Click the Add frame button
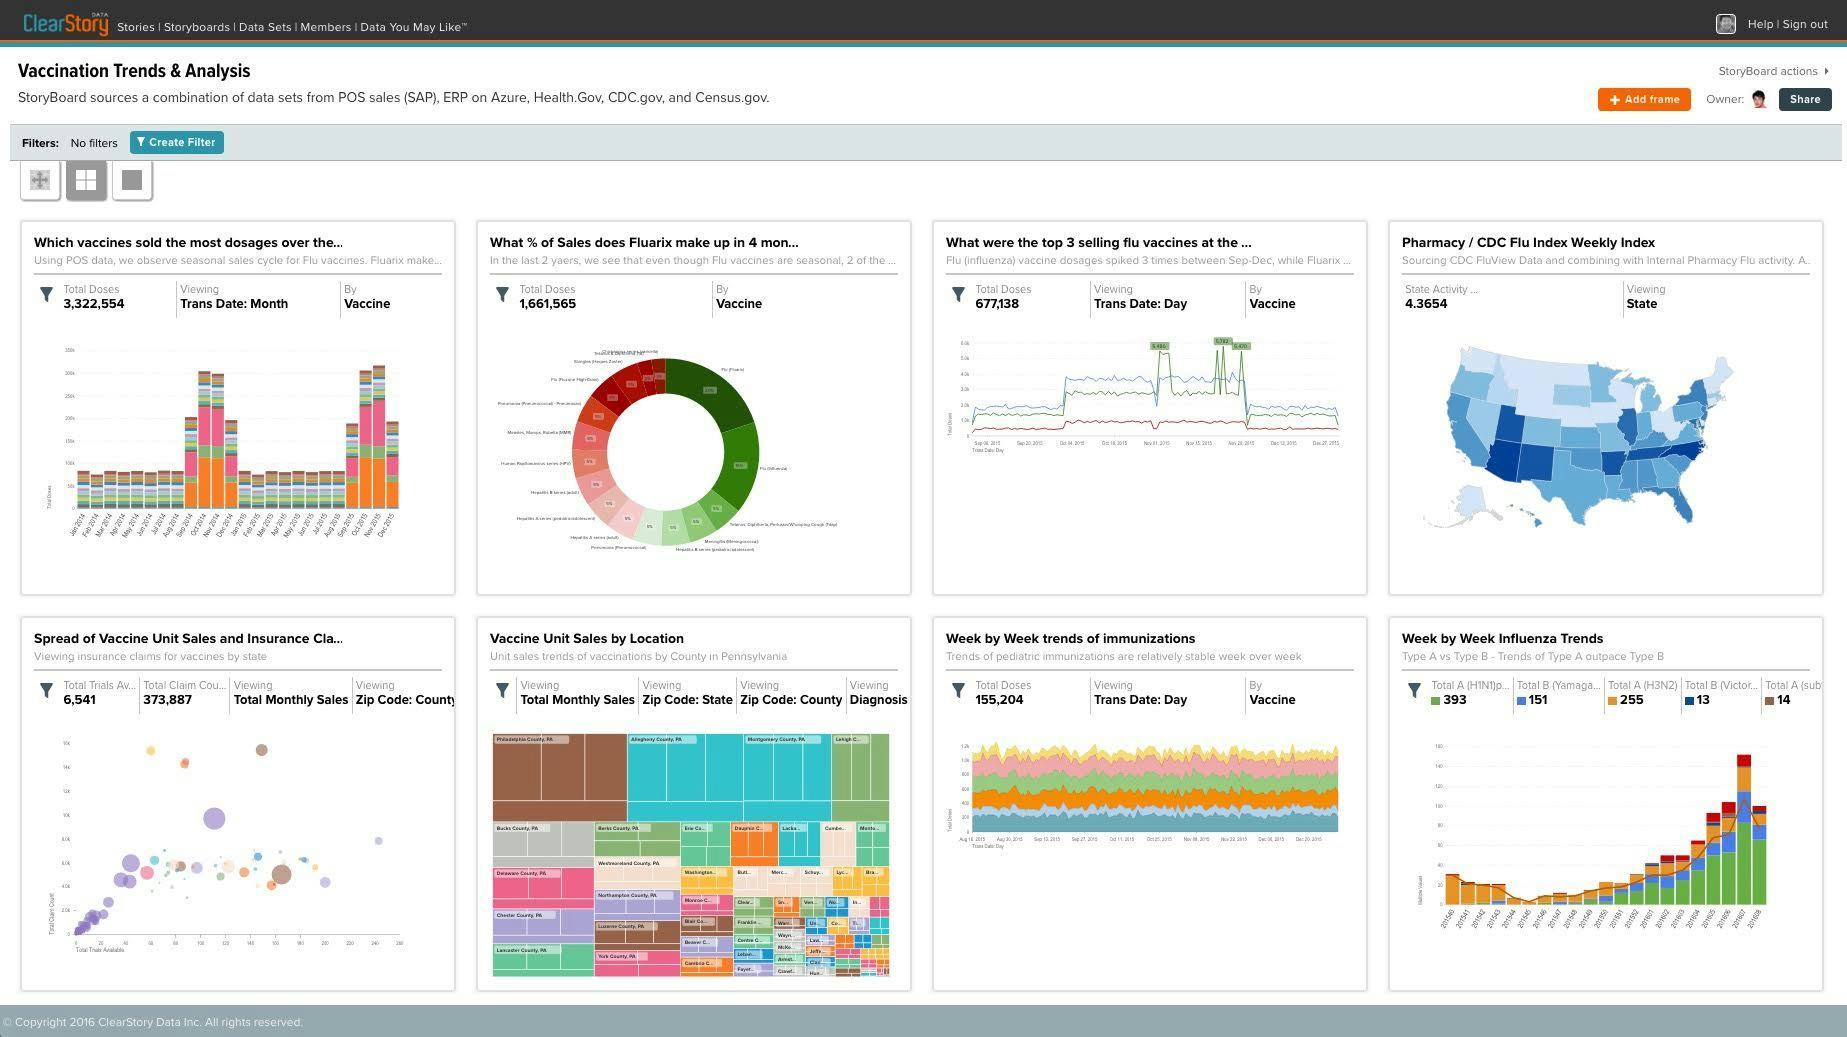This screenshot has height=1037, width=1847. tap(1643, 99)
